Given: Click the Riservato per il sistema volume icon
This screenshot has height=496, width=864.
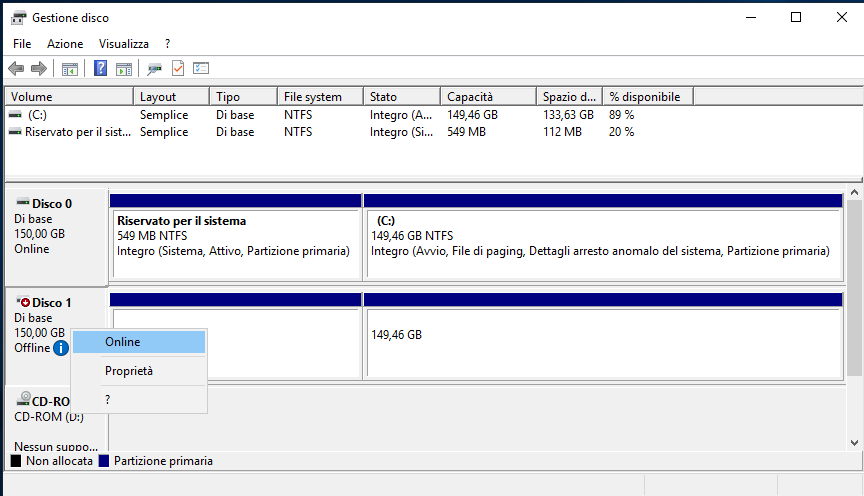Looking at the screenshot, I should coord(15,132).
